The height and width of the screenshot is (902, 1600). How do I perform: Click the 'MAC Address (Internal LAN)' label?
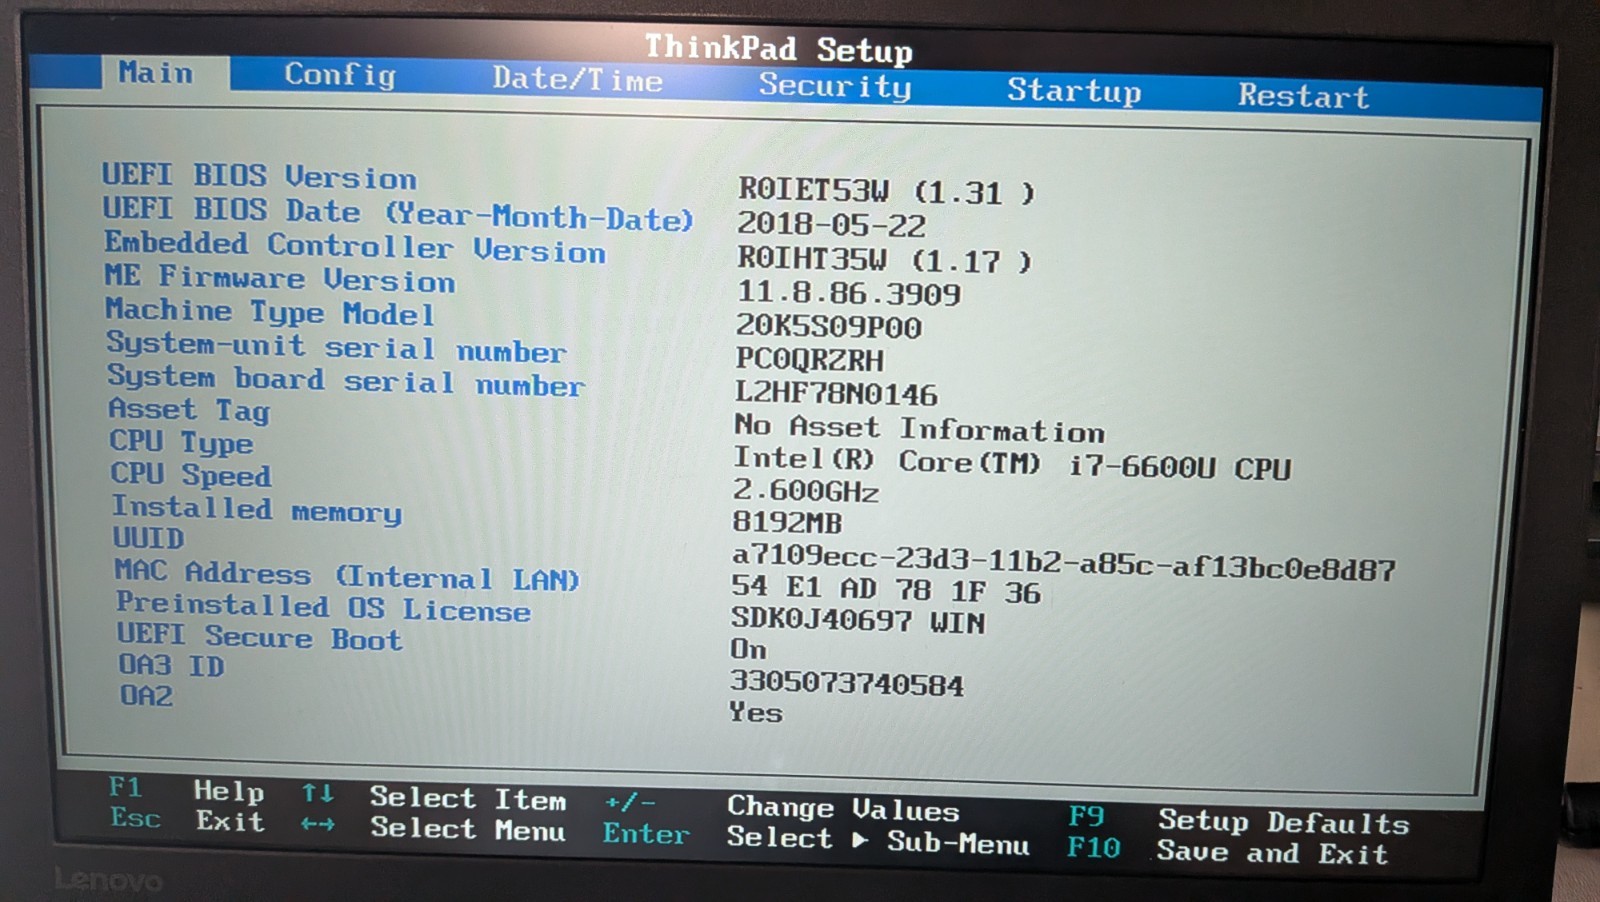click(x=347, y=574)
